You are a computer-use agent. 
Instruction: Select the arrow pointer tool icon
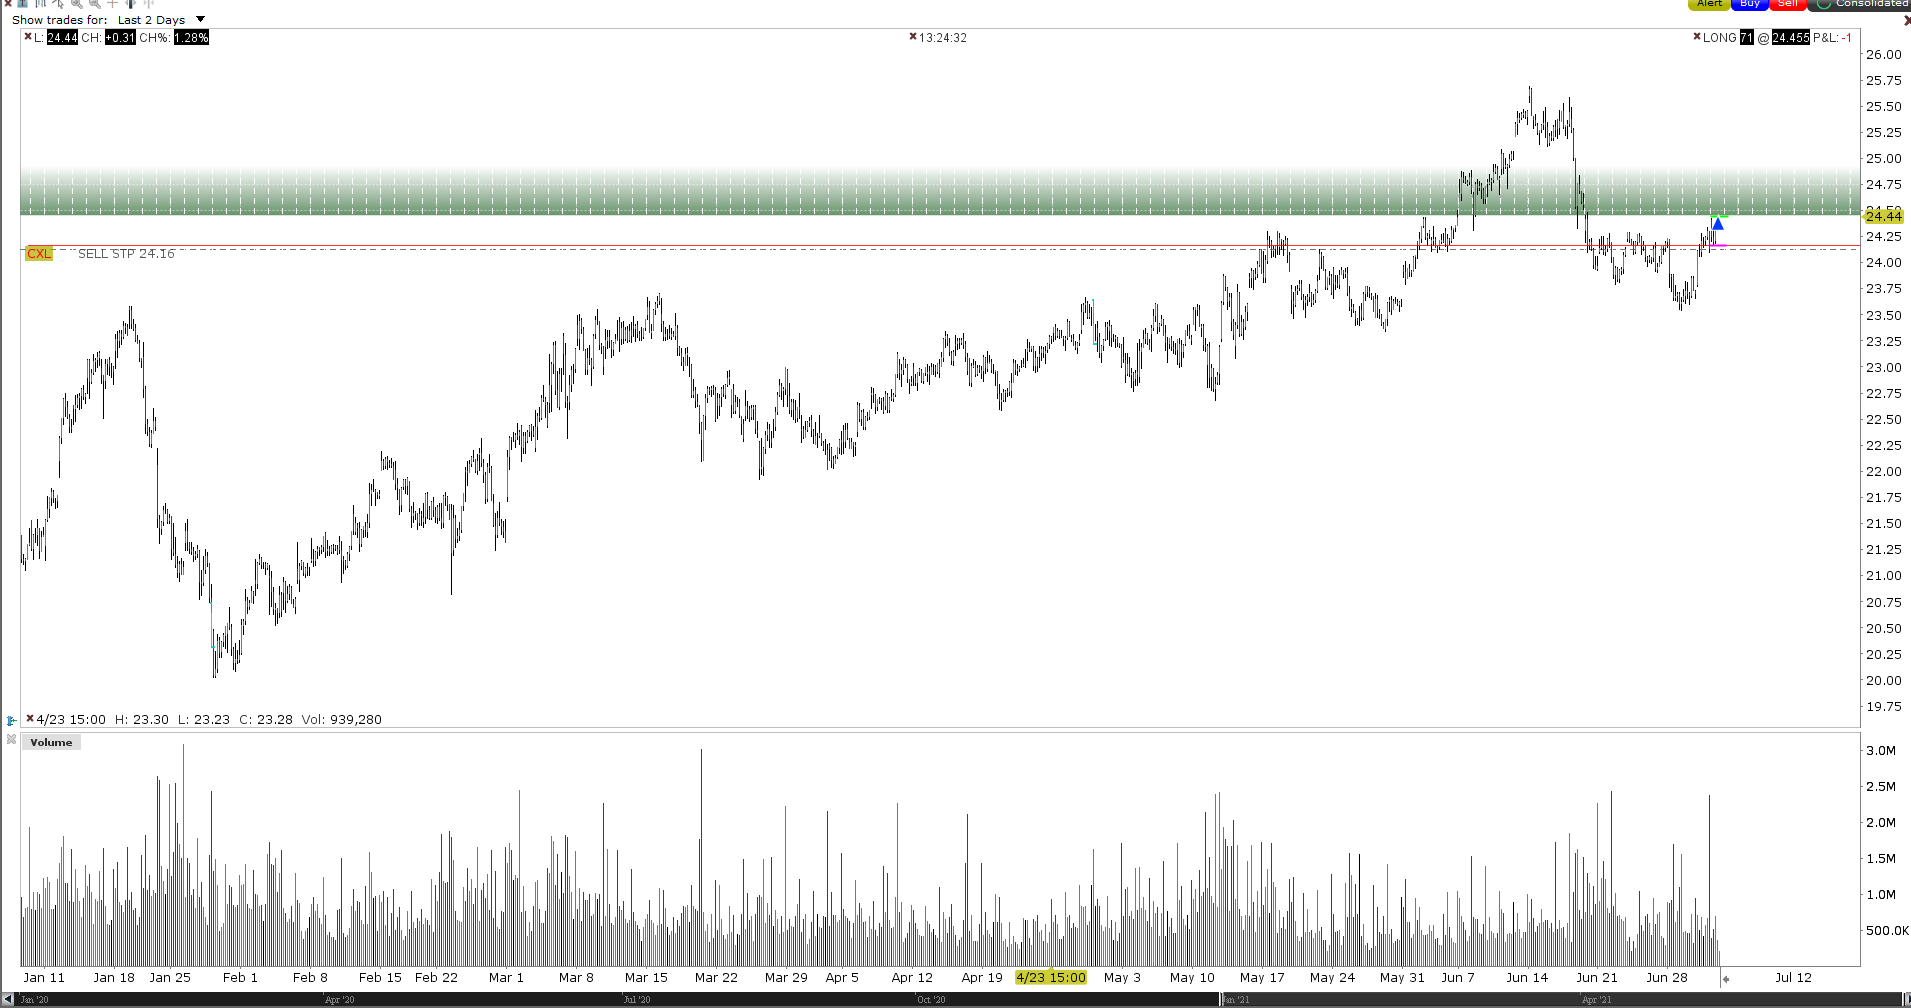(x=58, y=4)
